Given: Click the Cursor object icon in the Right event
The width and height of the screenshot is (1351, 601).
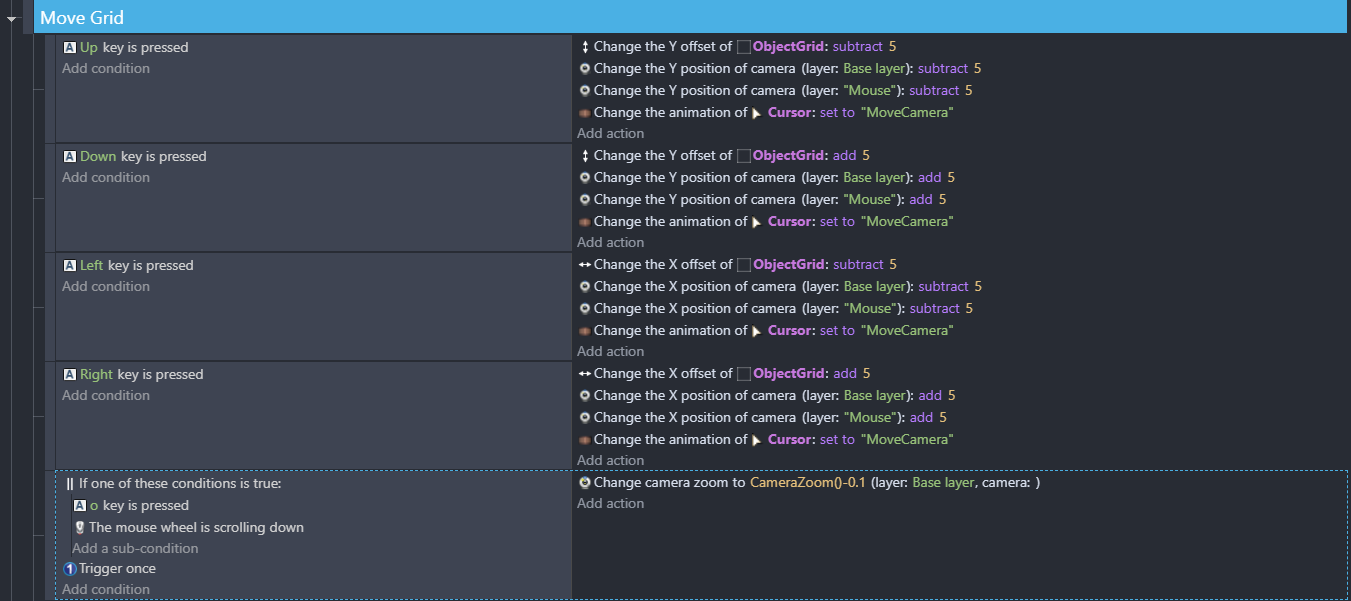Looking at the screenshot, I should (x=757, y=440).
